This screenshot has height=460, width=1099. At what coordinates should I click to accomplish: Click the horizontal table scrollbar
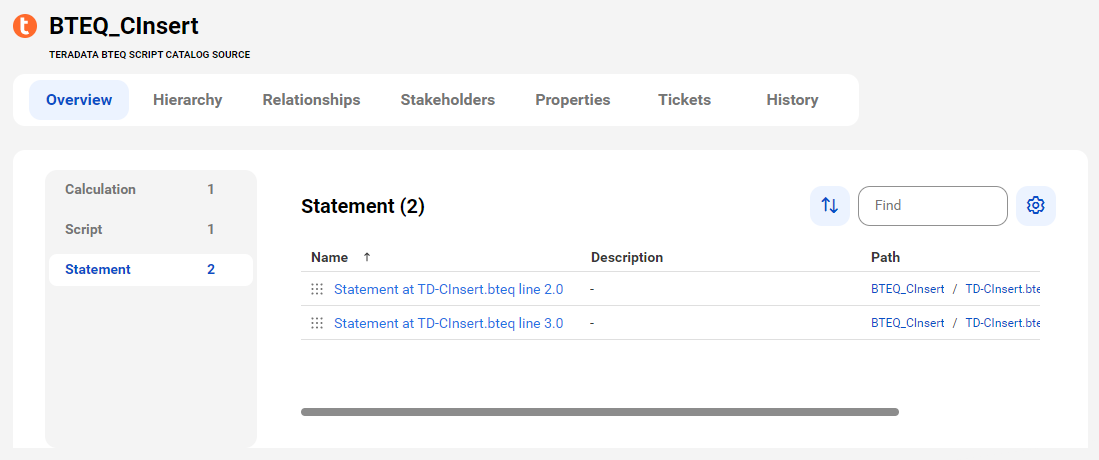(600, 412)
